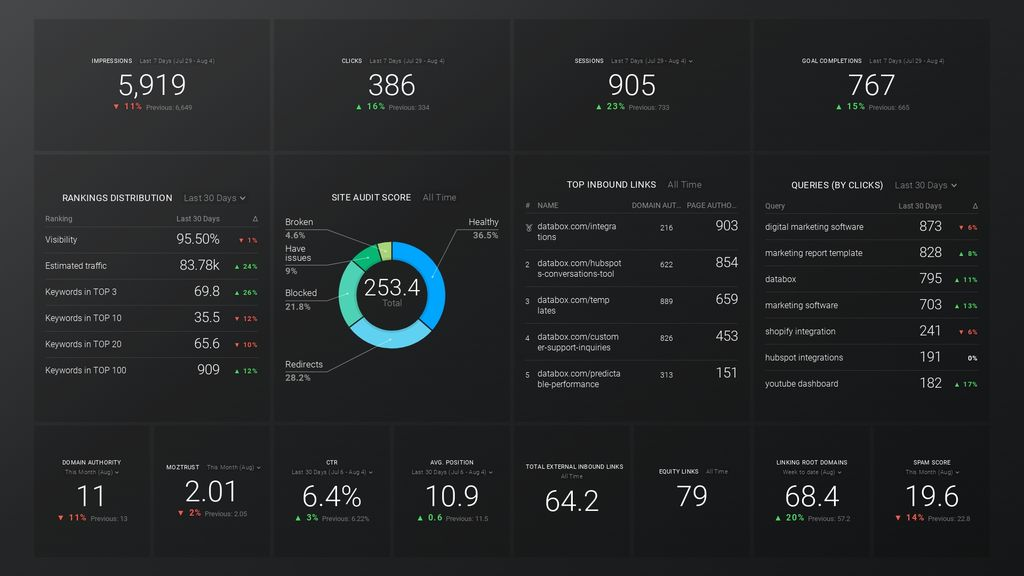Click the Ranking column header
The image size is (1024, 576).
(x=59, y=219)
